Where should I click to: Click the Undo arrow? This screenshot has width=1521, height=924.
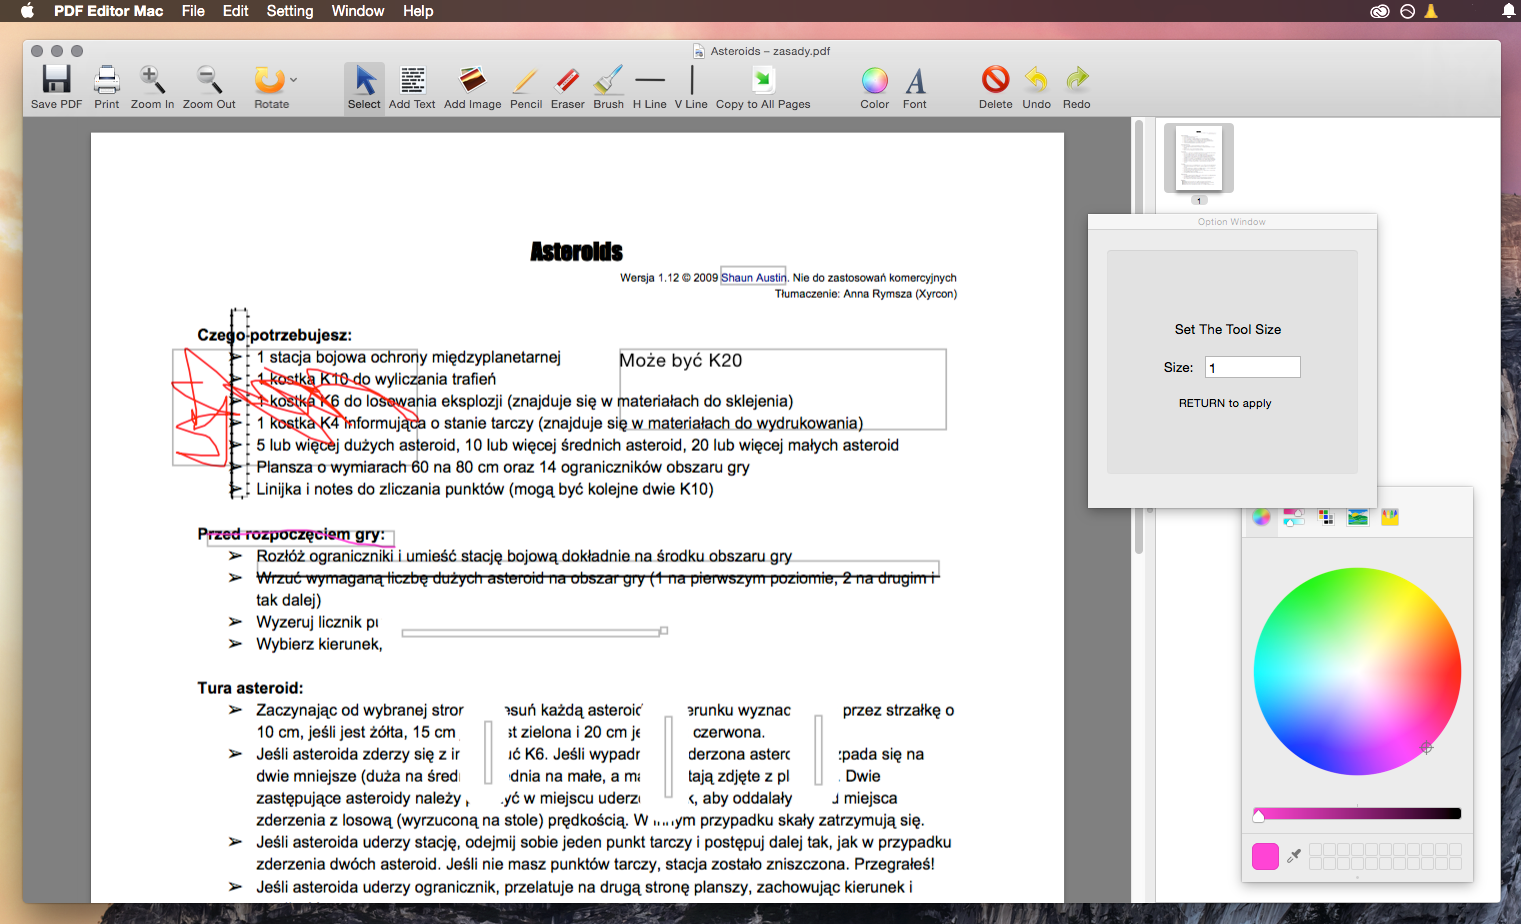tap(1036, 80)
